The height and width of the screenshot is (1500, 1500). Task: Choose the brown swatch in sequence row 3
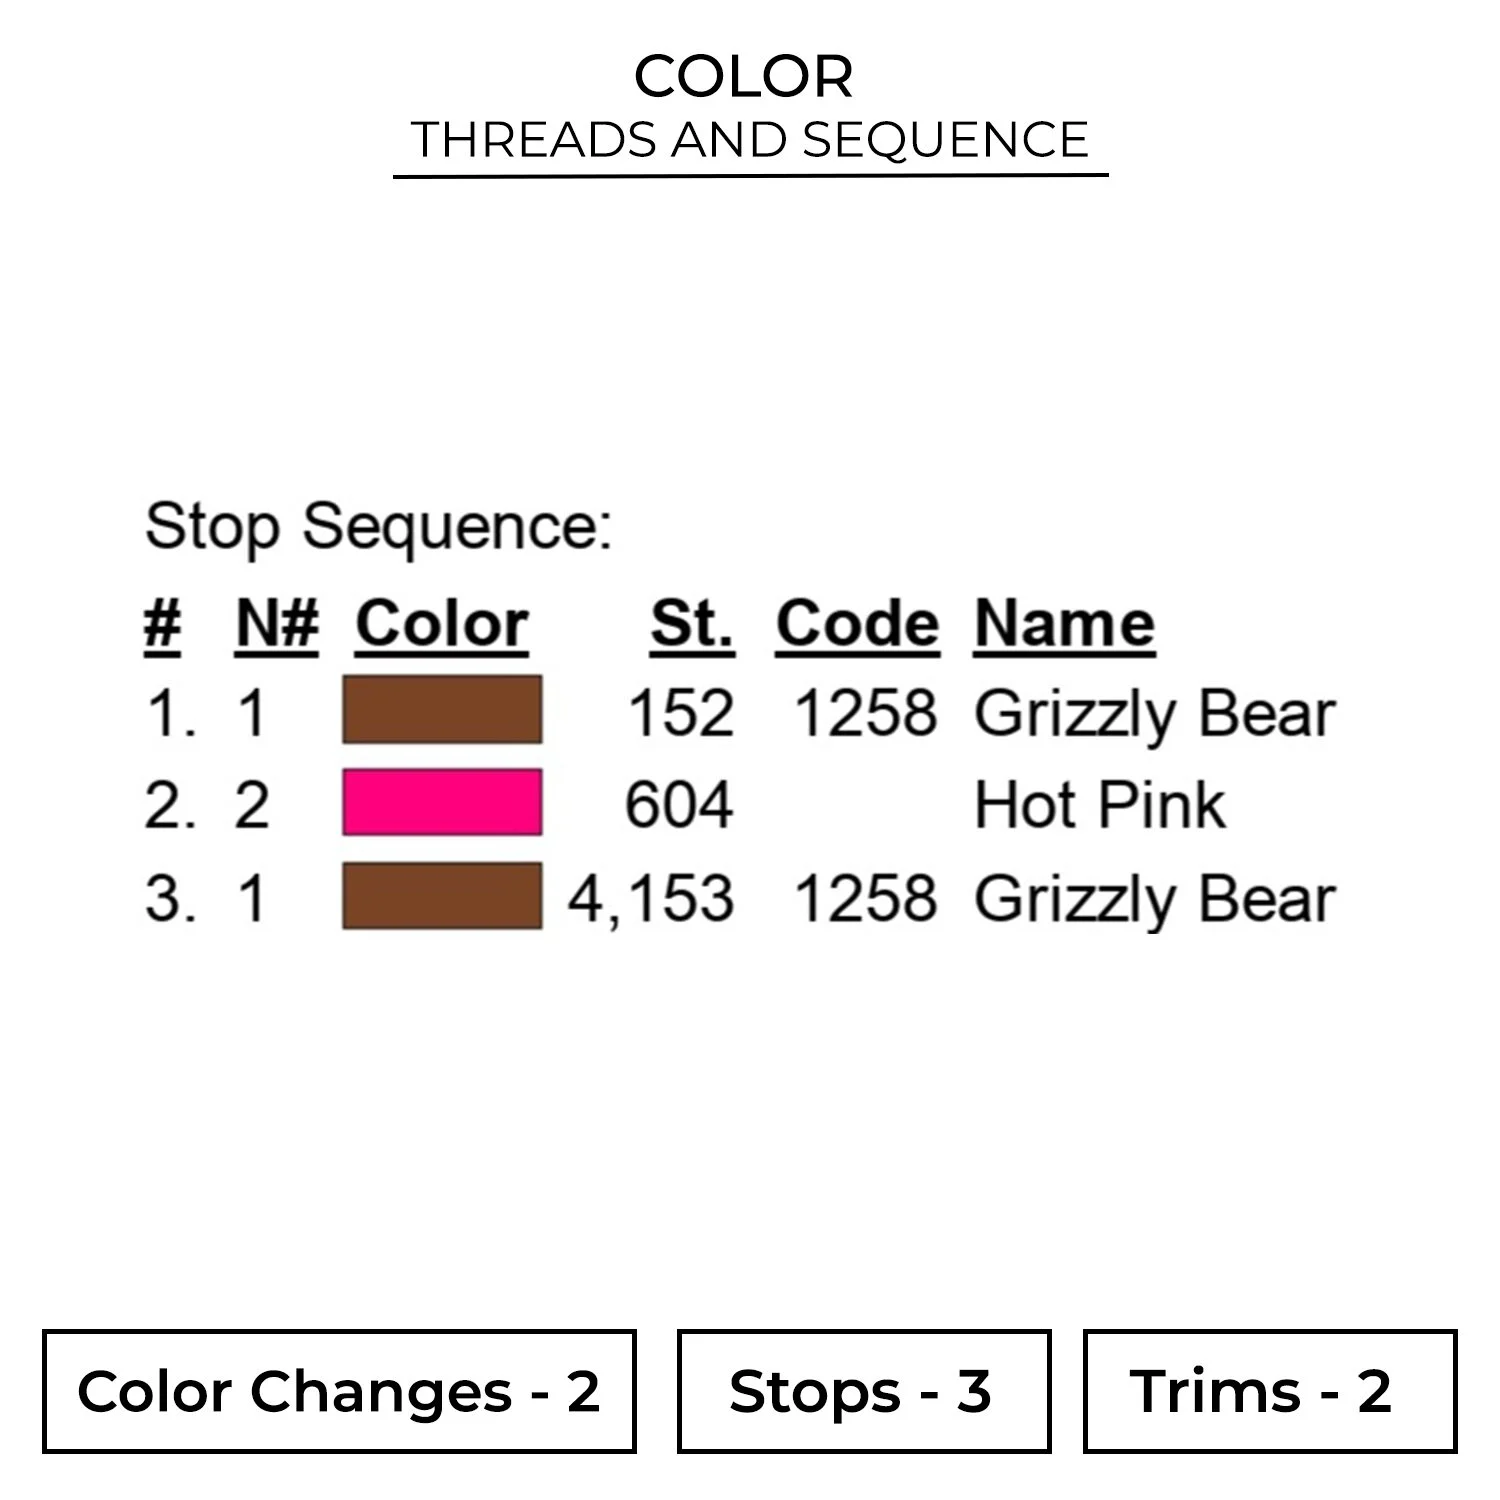coord(442,896)
